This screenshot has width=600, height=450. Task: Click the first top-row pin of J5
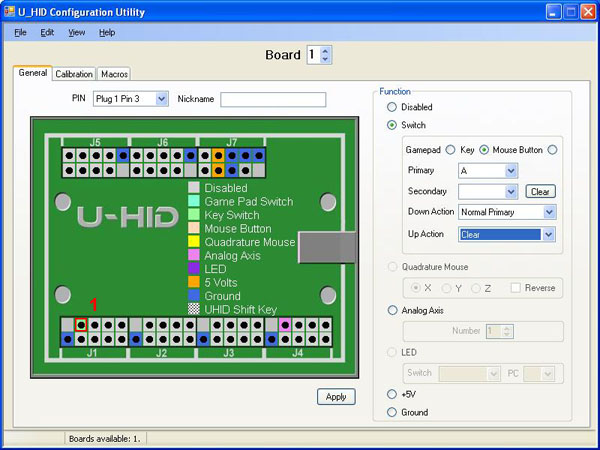point(69,156)
